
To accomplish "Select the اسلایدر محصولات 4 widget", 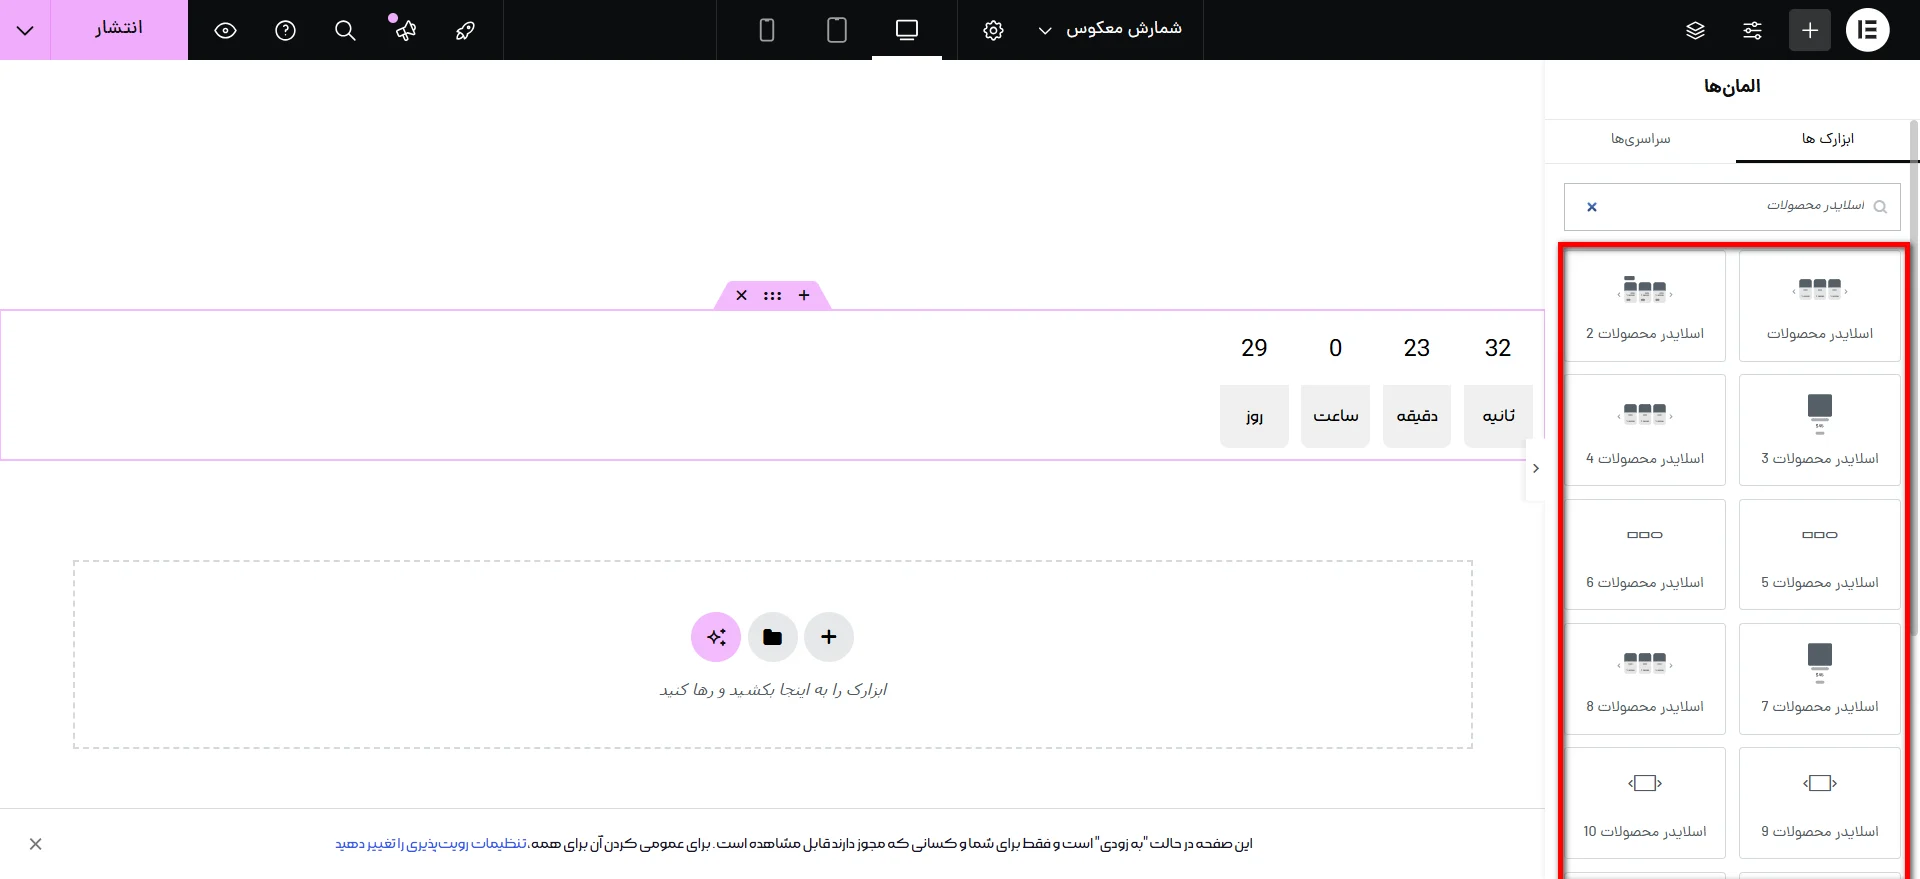I will 1645,430.
